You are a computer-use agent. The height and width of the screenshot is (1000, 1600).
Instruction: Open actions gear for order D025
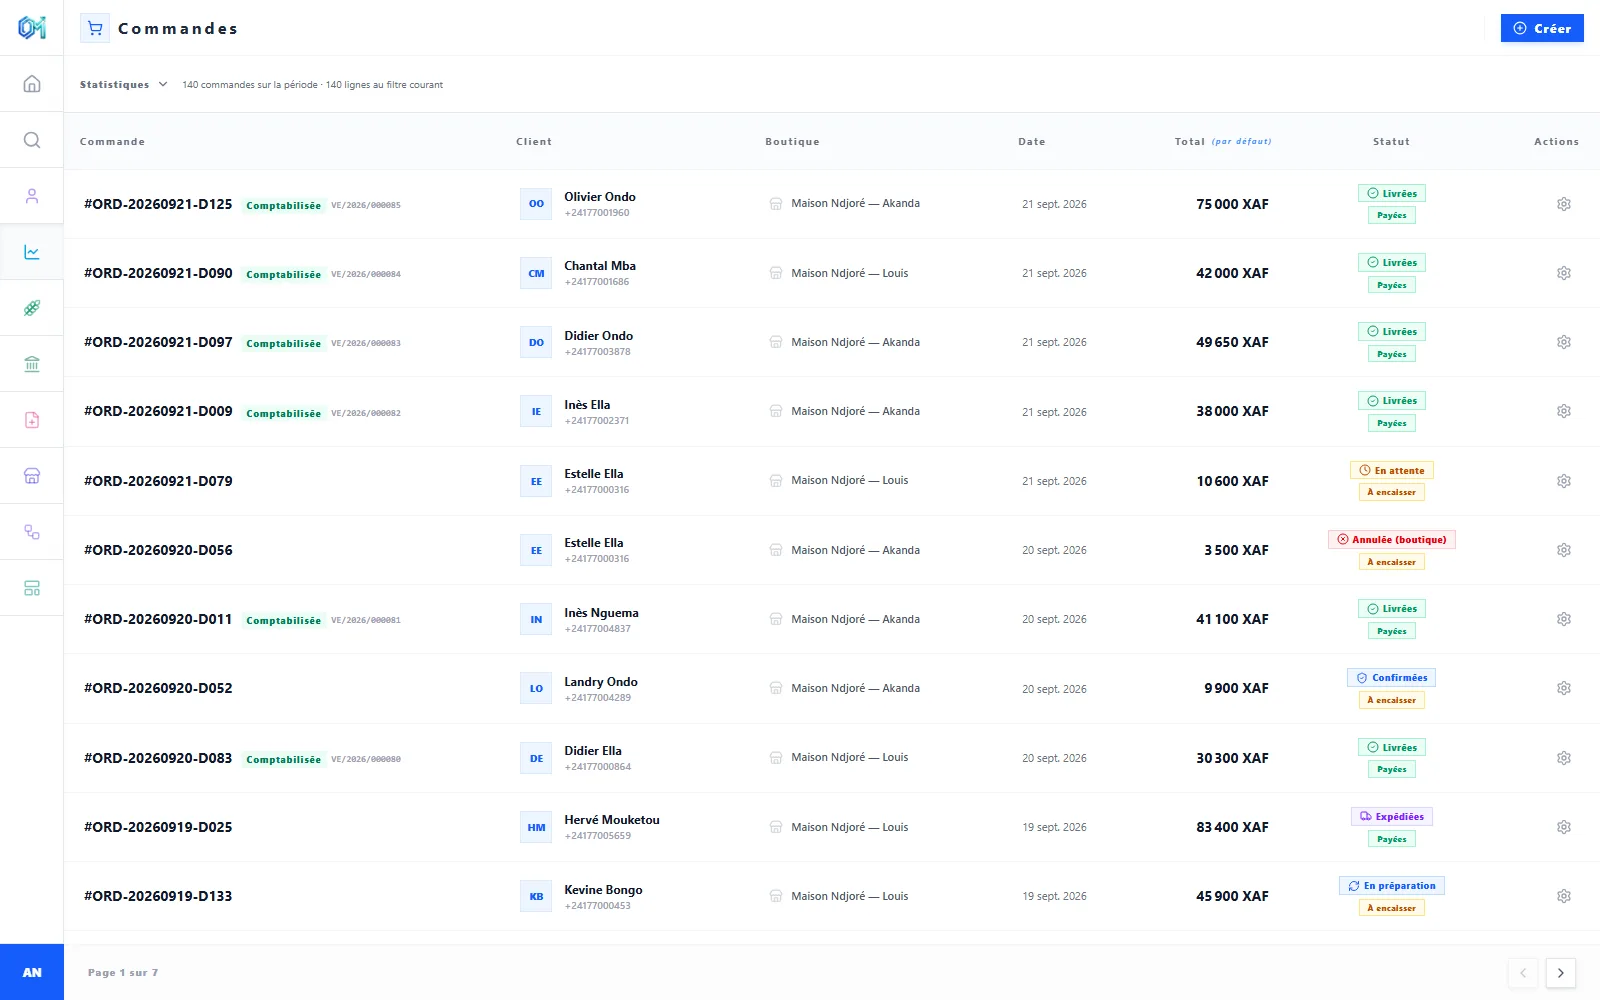click(1564, 827)
